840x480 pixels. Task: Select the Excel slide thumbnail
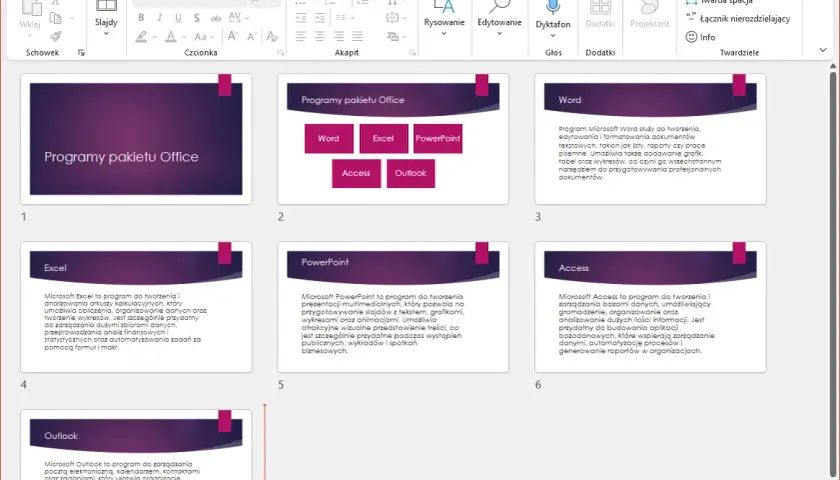(x=136, y=307)
